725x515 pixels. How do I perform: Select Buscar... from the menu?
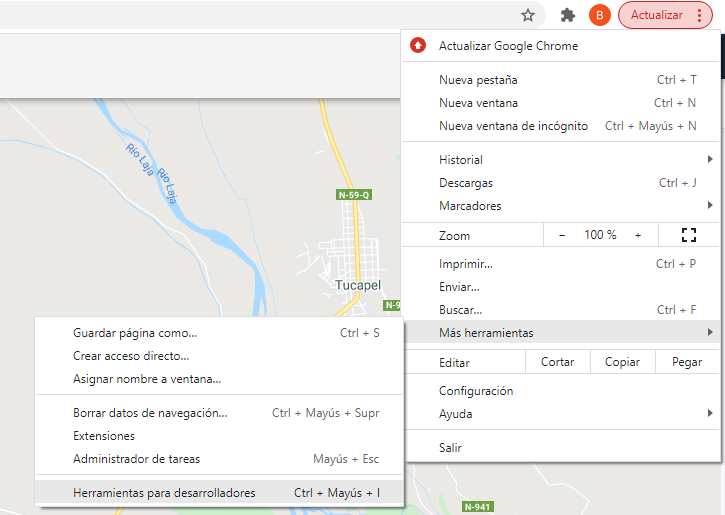point(561,310)
